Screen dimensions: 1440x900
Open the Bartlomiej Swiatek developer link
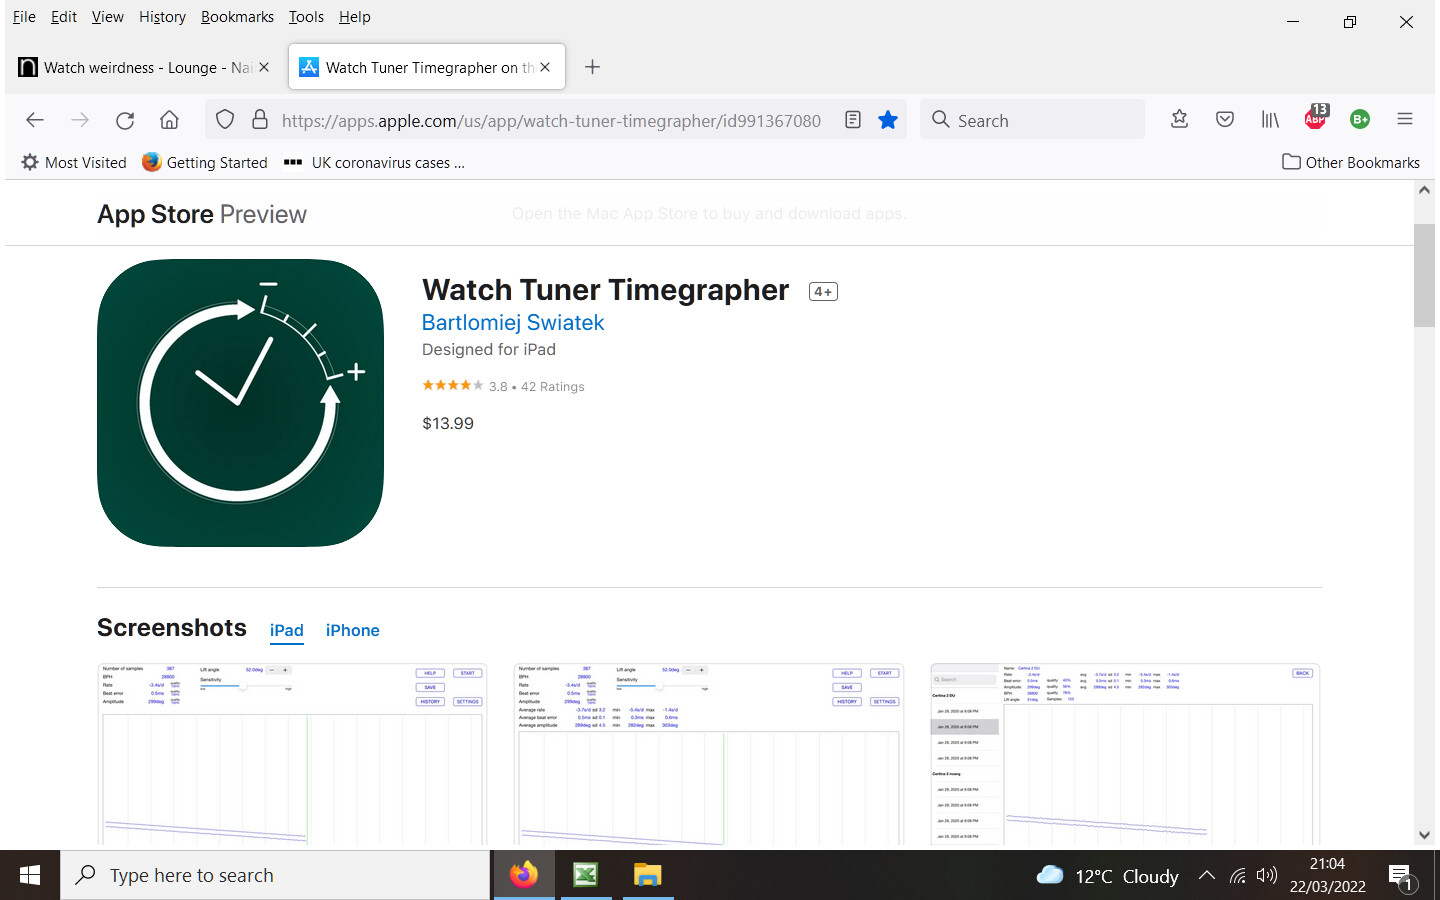(513, 322)
